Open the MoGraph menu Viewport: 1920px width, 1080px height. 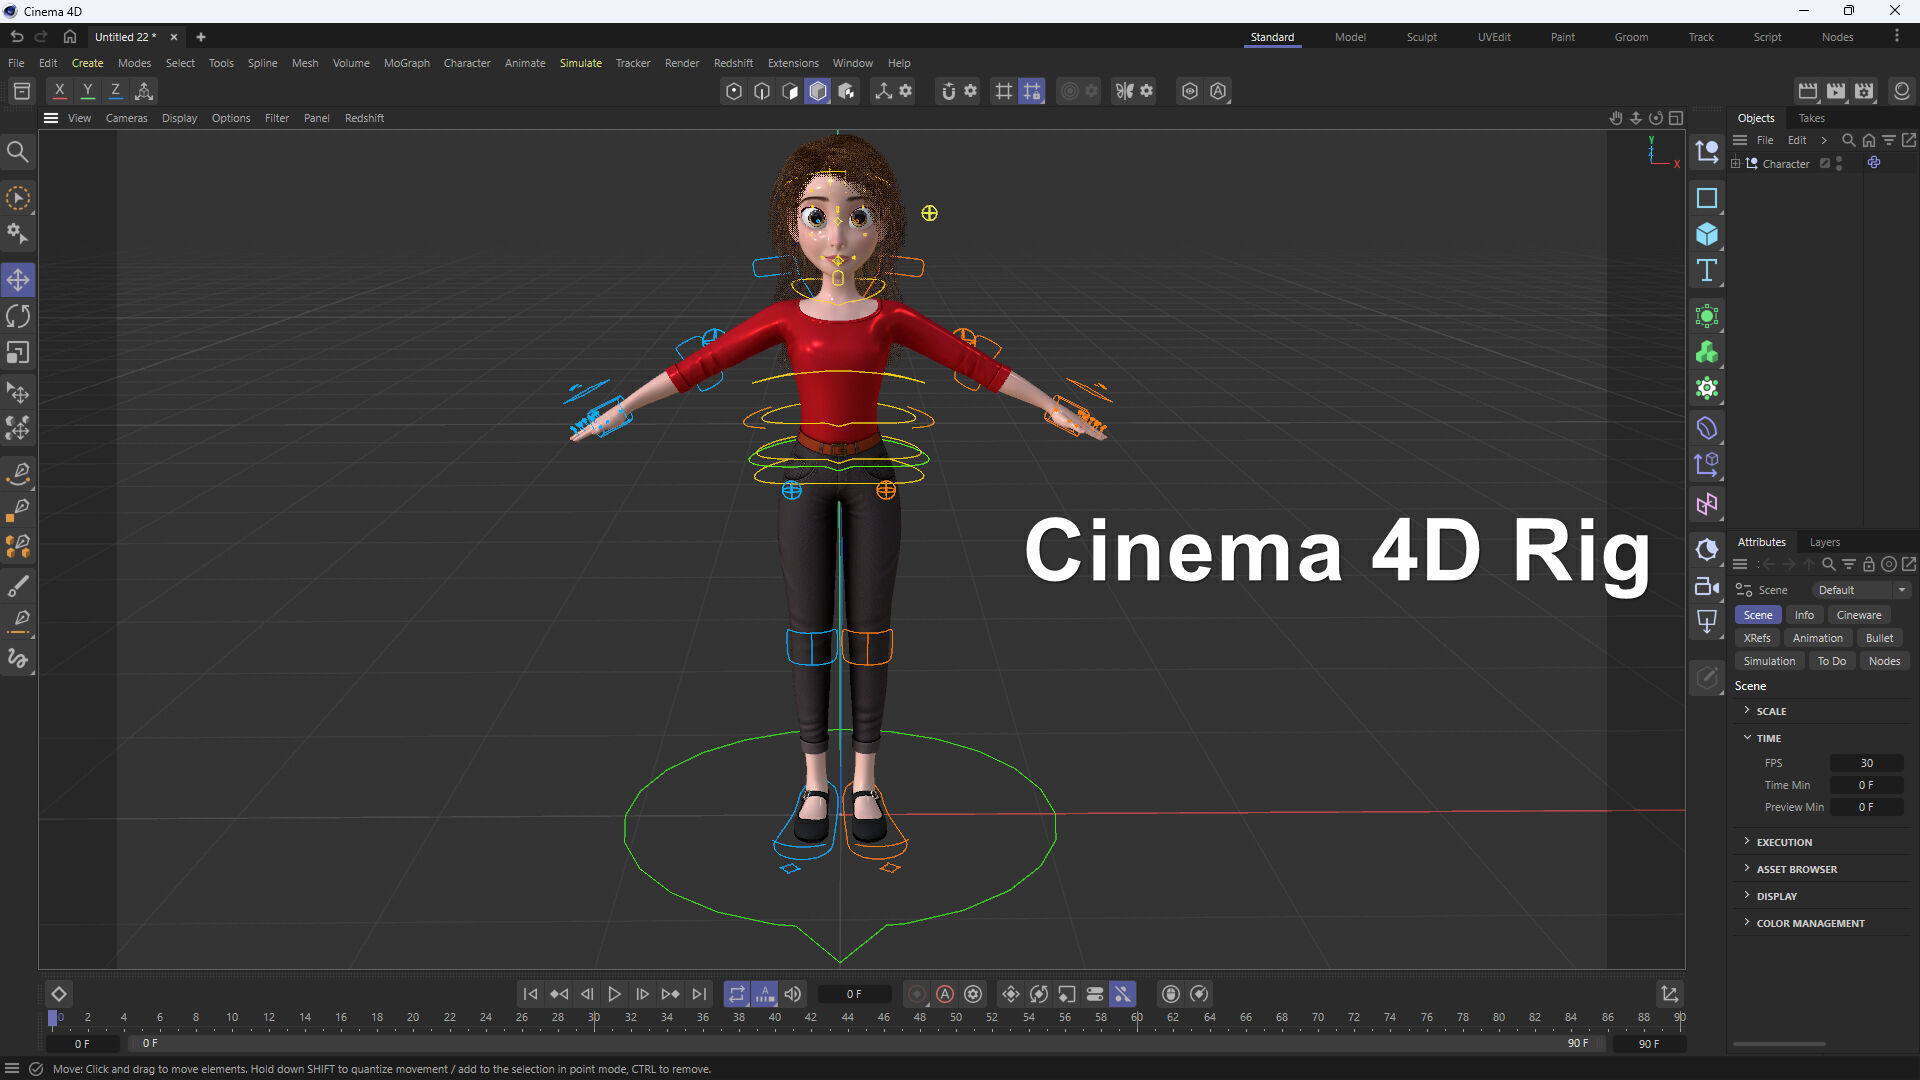pos(406,63)
